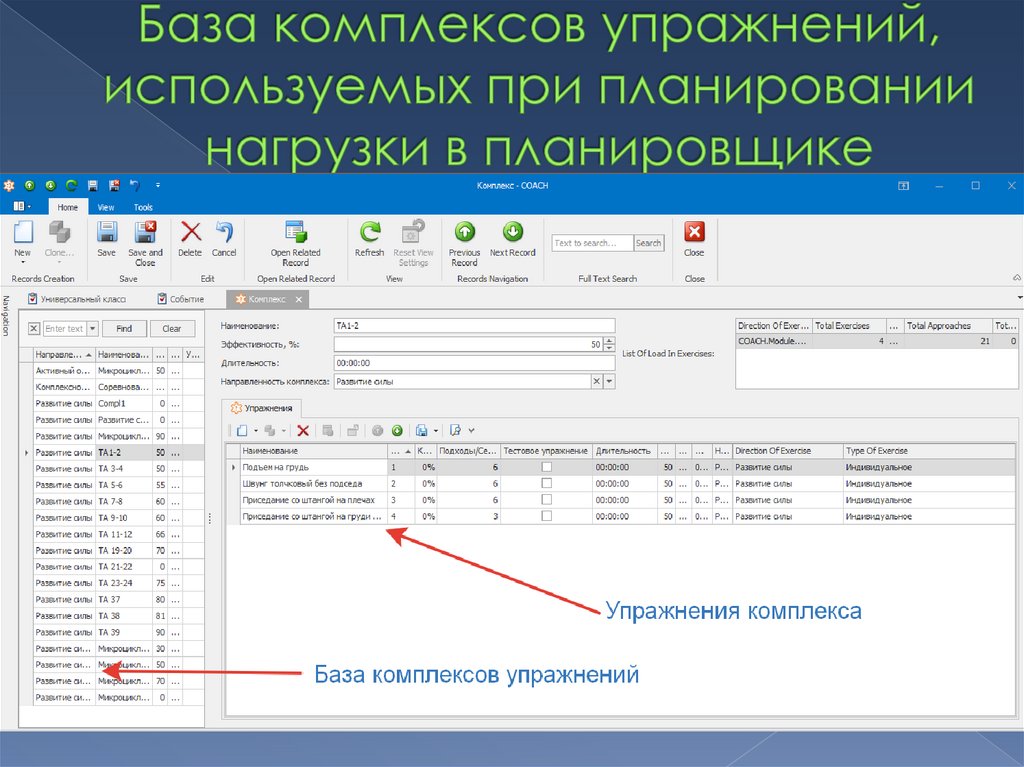Open dropdown next to export icon in Упражнения toolbar
This screenshot has width=1024, height=767.
[x=436, y=431]
